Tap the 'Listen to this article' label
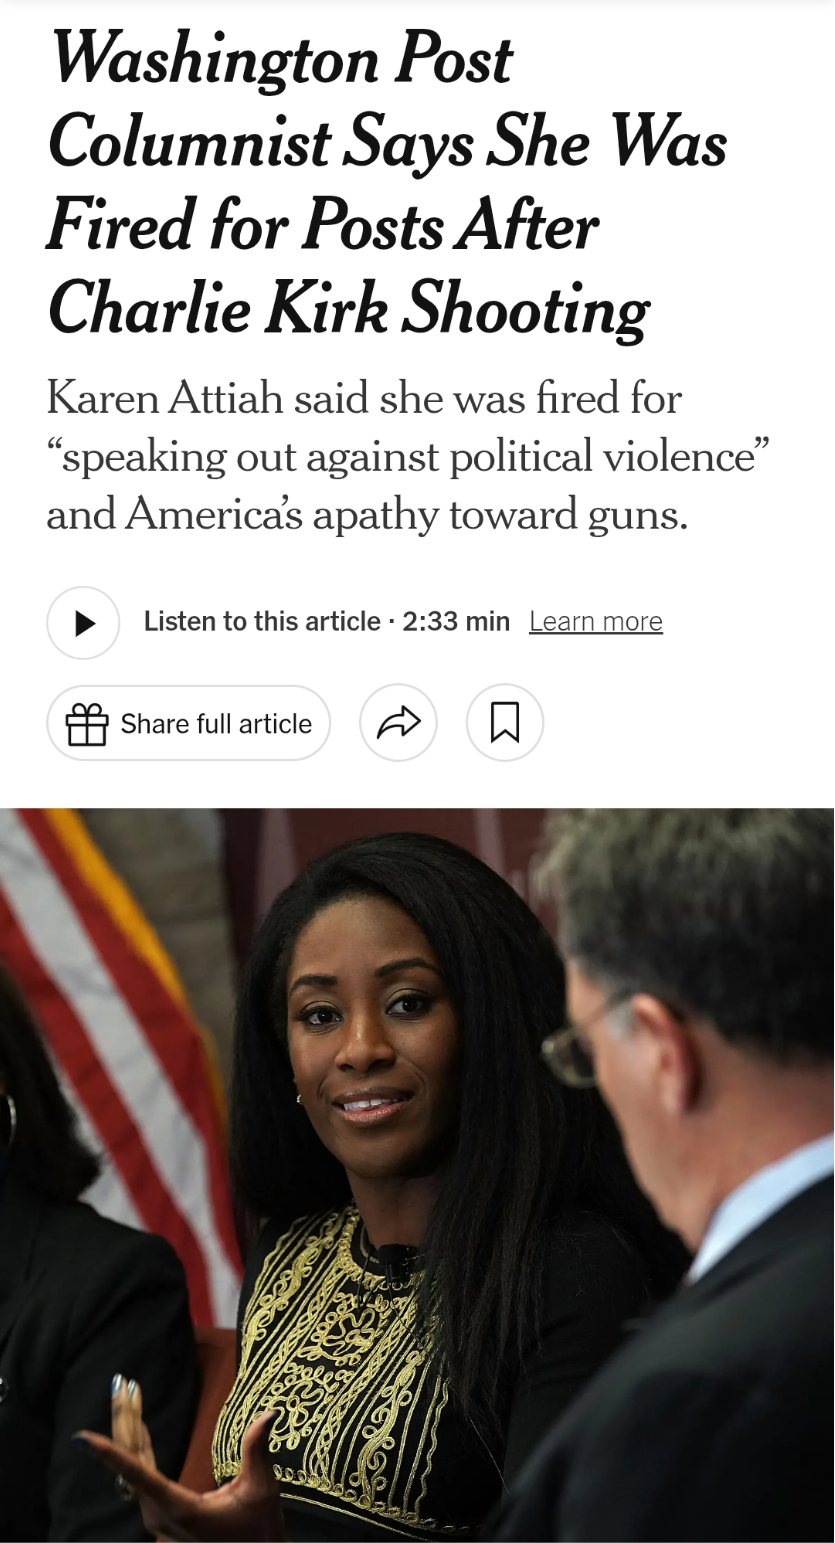 coord(262,622)
